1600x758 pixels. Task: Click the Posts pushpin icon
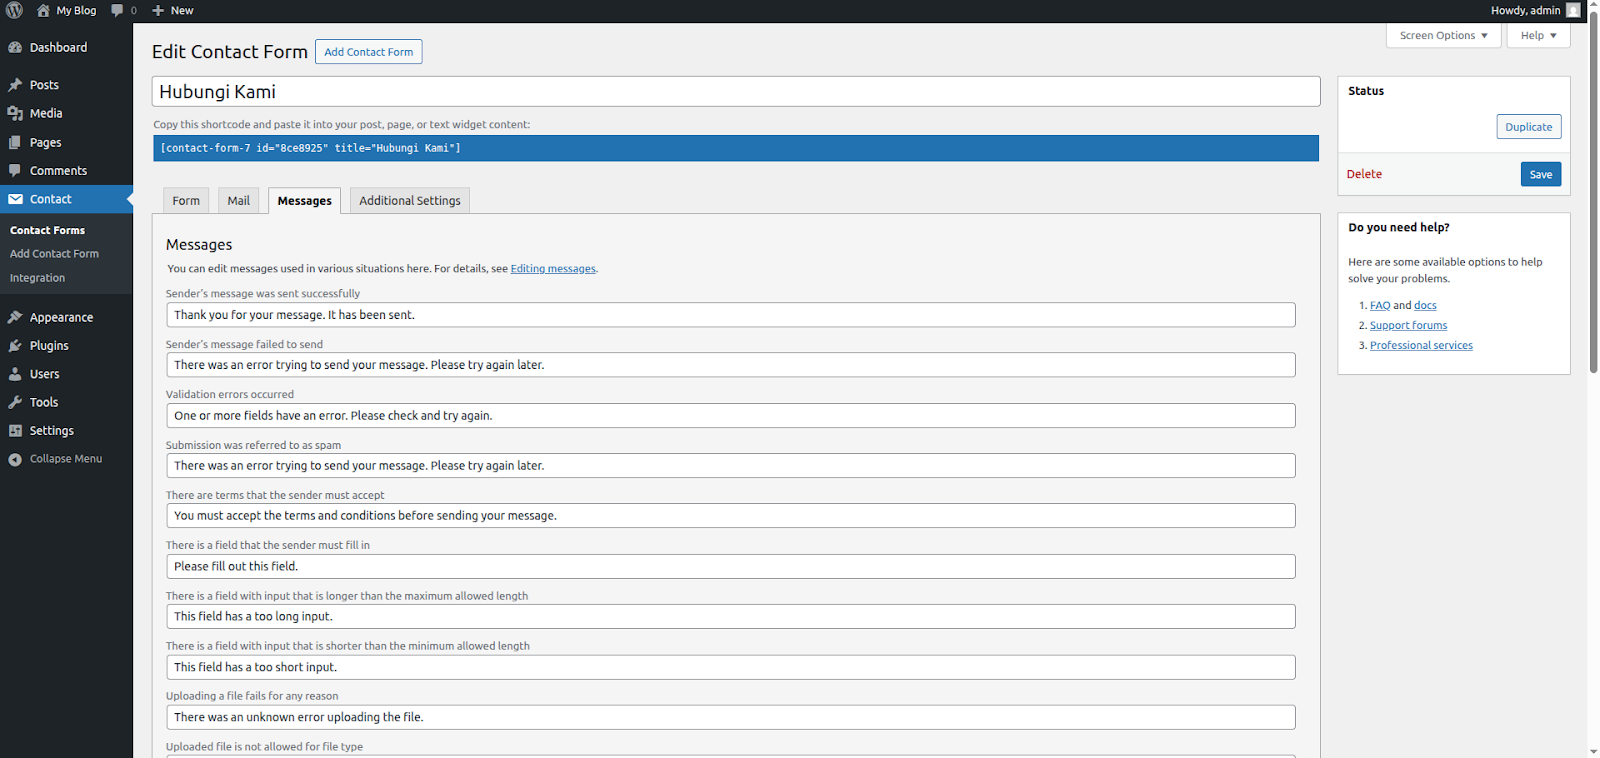(15, 85)
